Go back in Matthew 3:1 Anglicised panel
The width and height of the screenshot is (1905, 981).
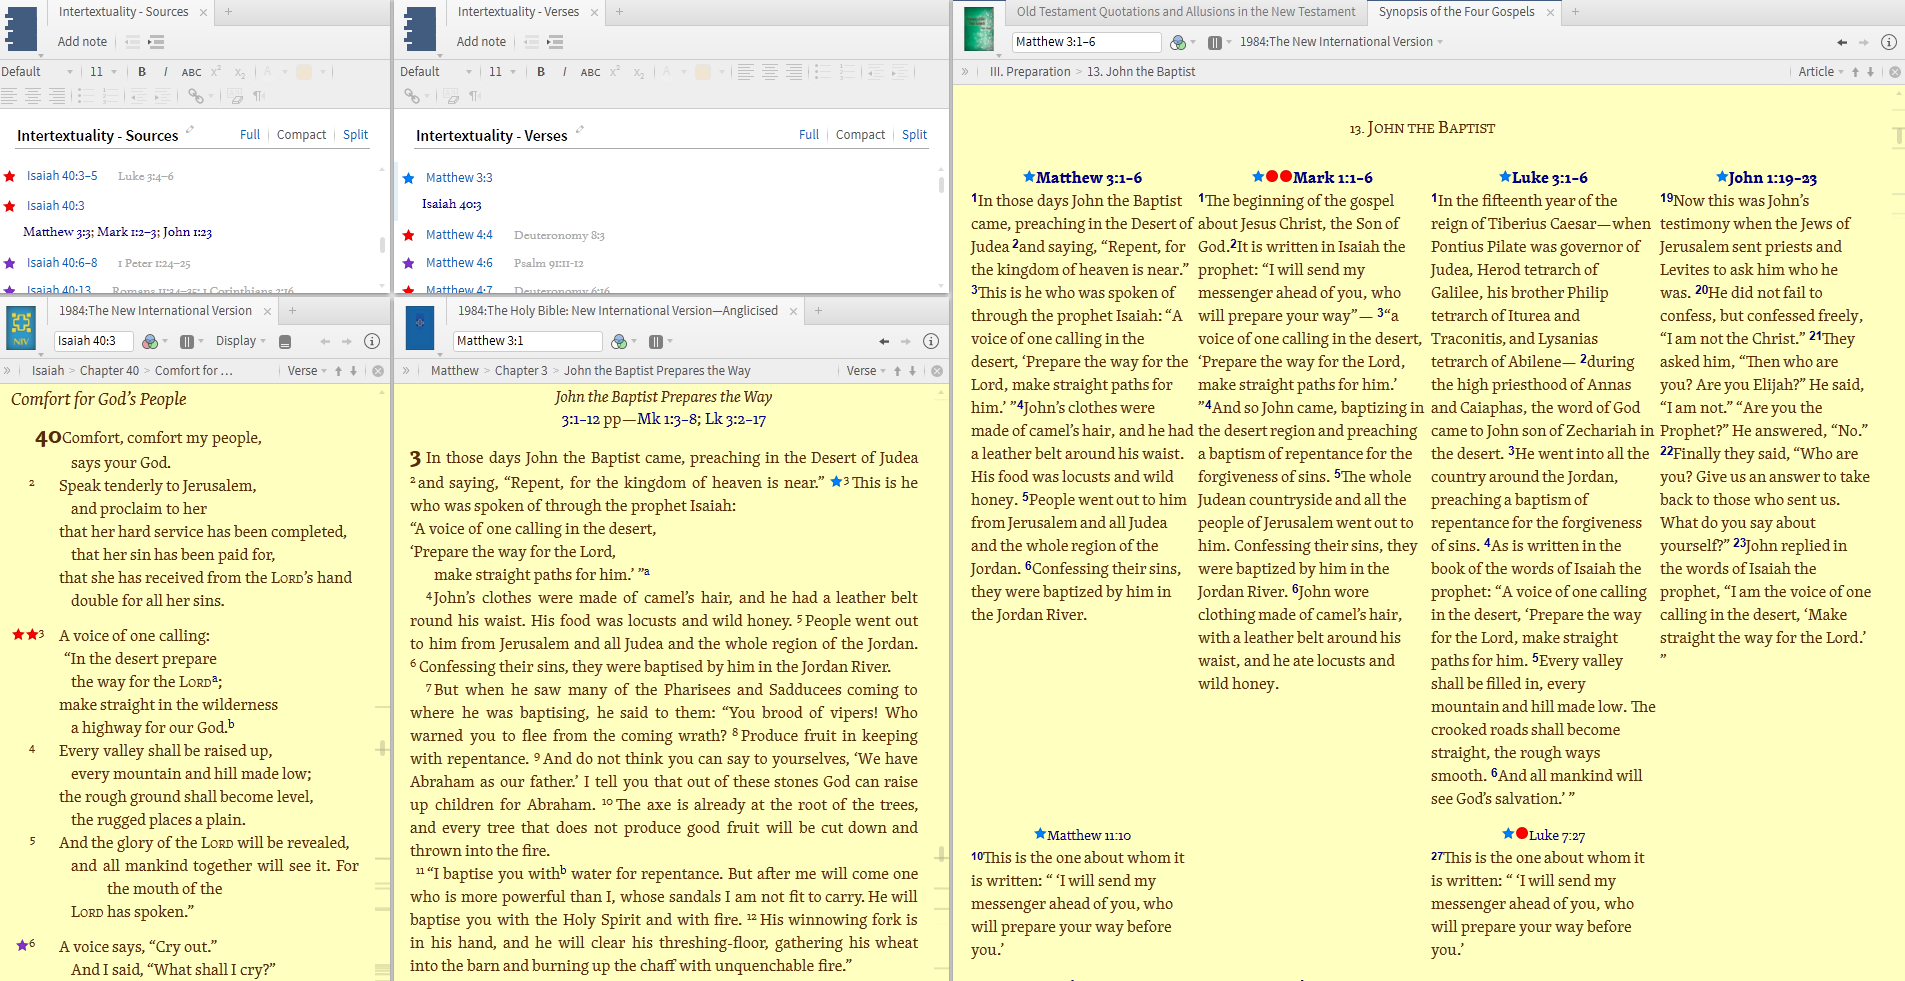[x=884, y=341]
